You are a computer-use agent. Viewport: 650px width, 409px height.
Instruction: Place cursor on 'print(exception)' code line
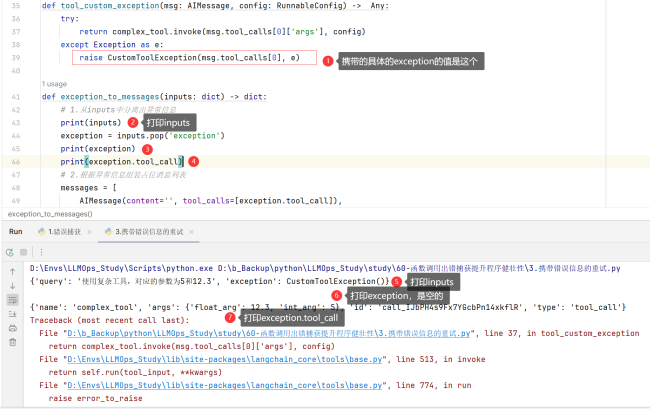coord(98,149)
